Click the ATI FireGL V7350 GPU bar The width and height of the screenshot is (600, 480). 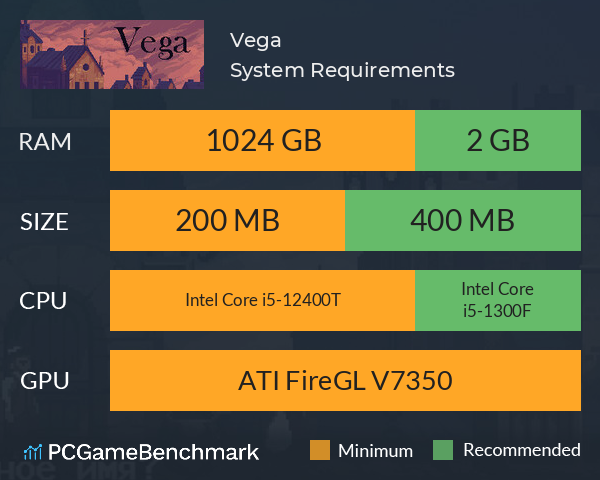(345, 380)
